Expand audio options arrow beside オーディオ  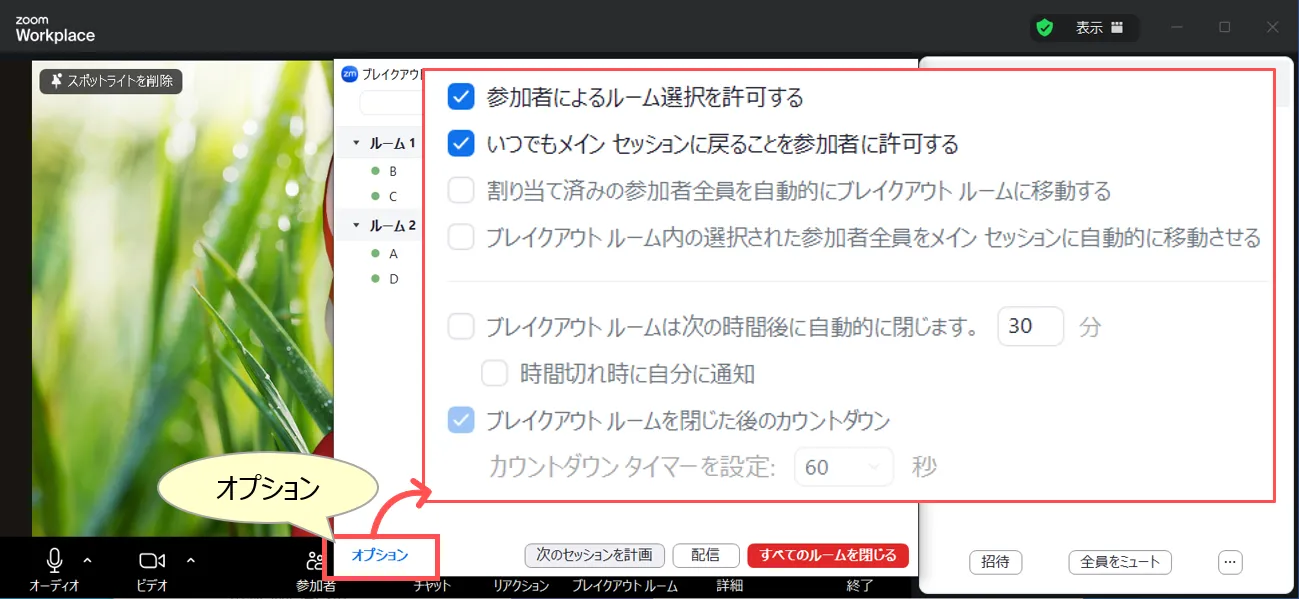coord(87,560)
